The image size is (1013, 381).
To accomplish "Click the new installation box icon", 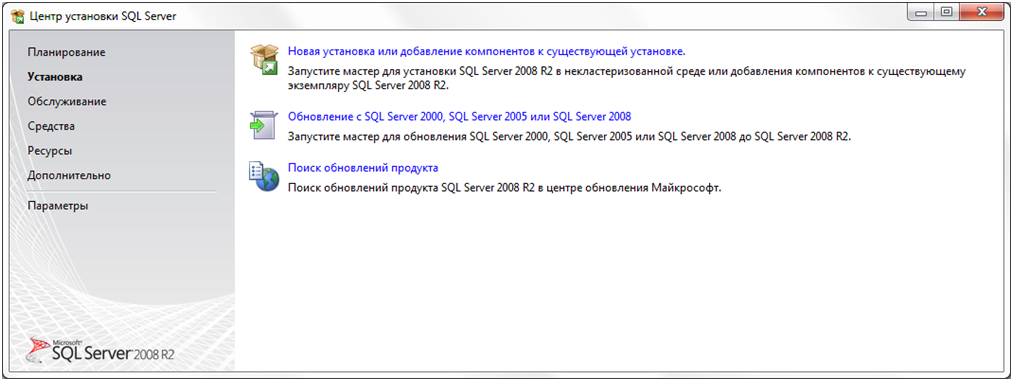I will click(x=264, y=59).
